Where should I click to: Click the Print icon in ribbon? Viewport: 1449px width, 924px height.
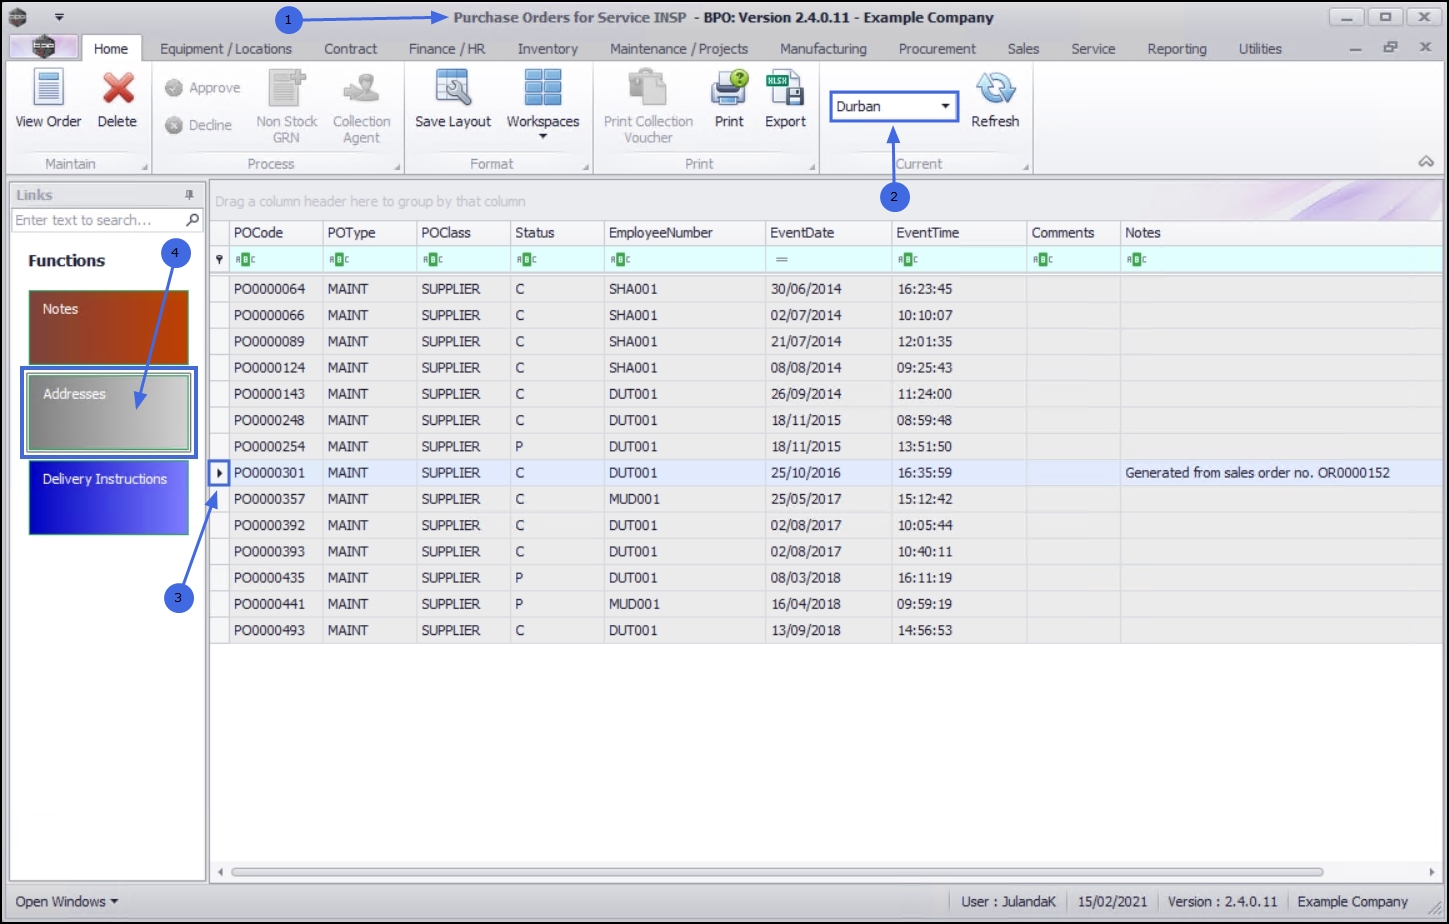pyautogui.click(x=729, y=90)
